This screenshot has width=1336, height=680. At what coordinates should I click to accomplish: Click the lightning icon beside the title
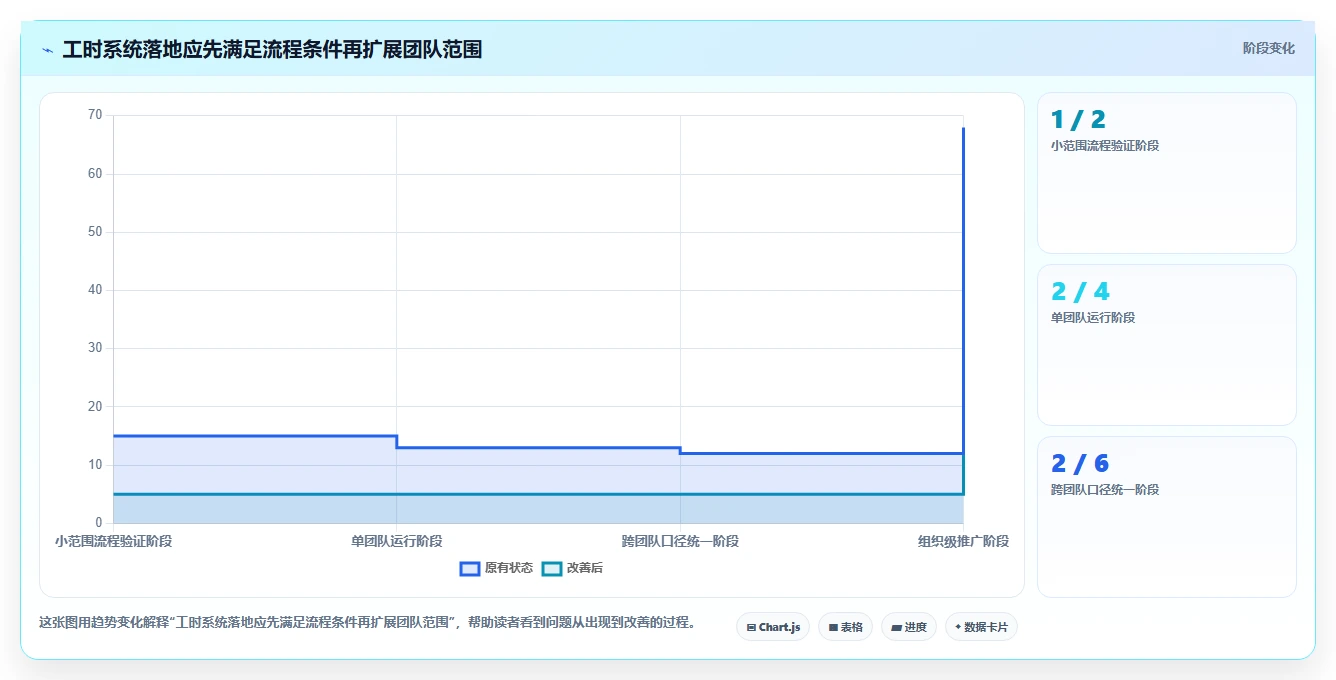[x=47, y=49]
